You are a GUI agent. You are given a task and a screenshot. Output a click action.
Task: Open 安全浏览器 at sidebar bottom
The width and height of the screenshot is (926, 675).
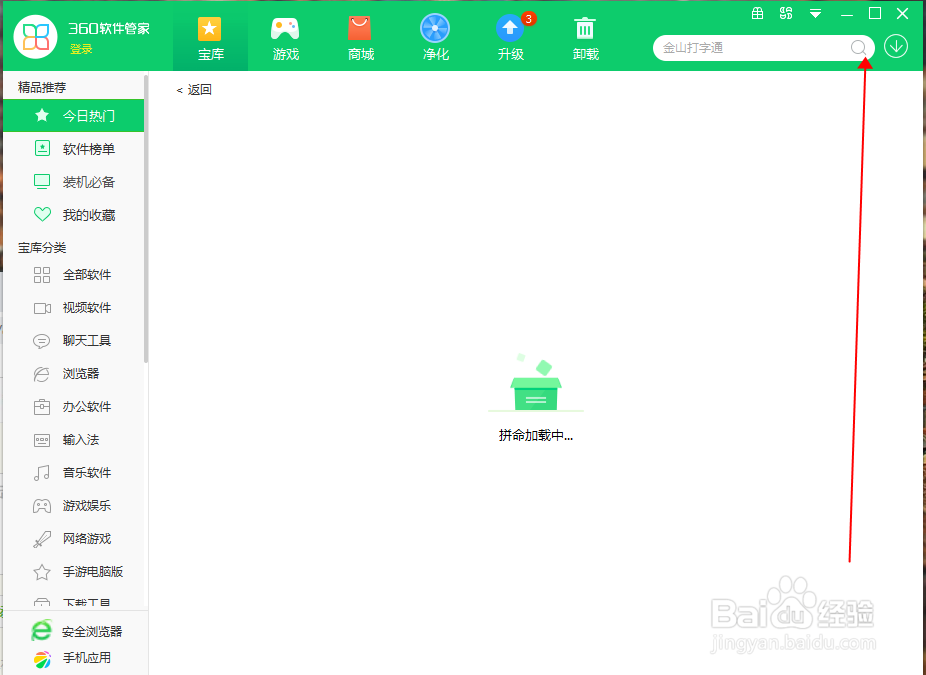click(77, 631)
